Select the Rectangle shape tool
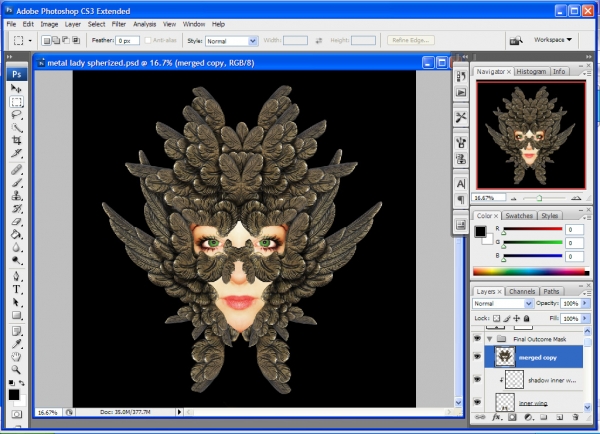This screenshot has height=434, width=600. pyautogui.click(x=16, y=315)
